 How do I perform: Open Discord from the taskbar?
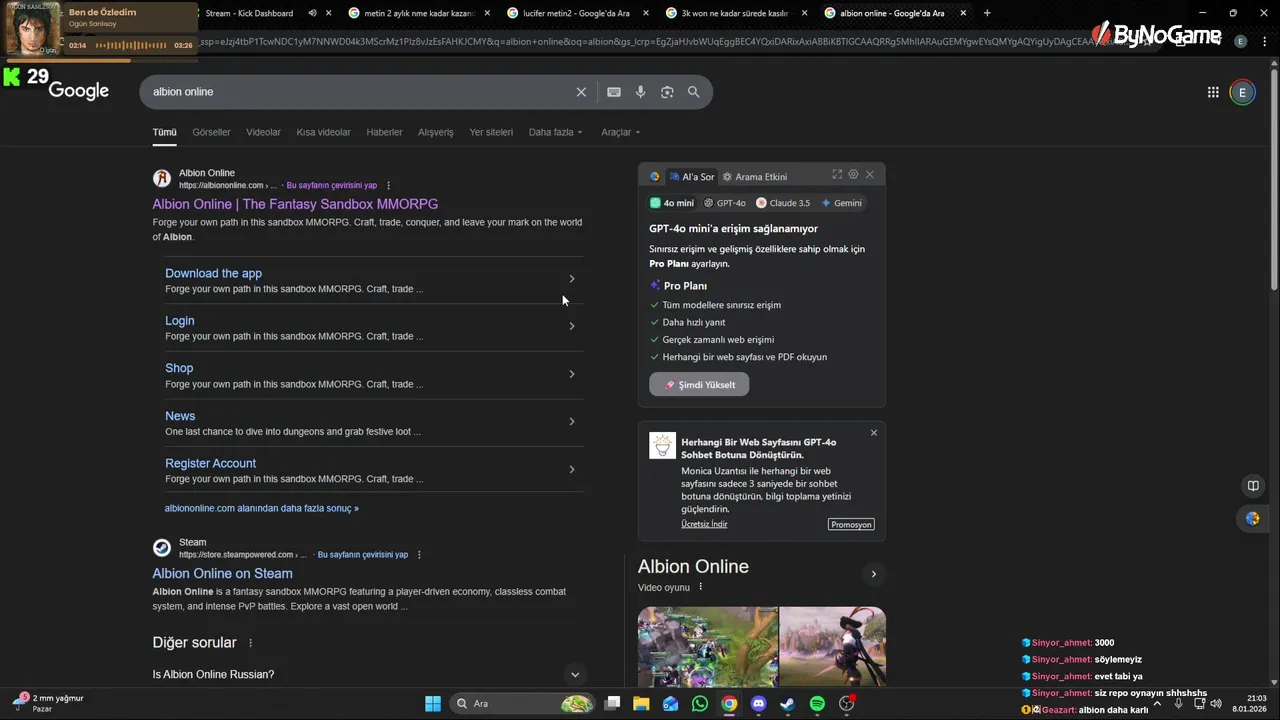click(x=759, y=704)
